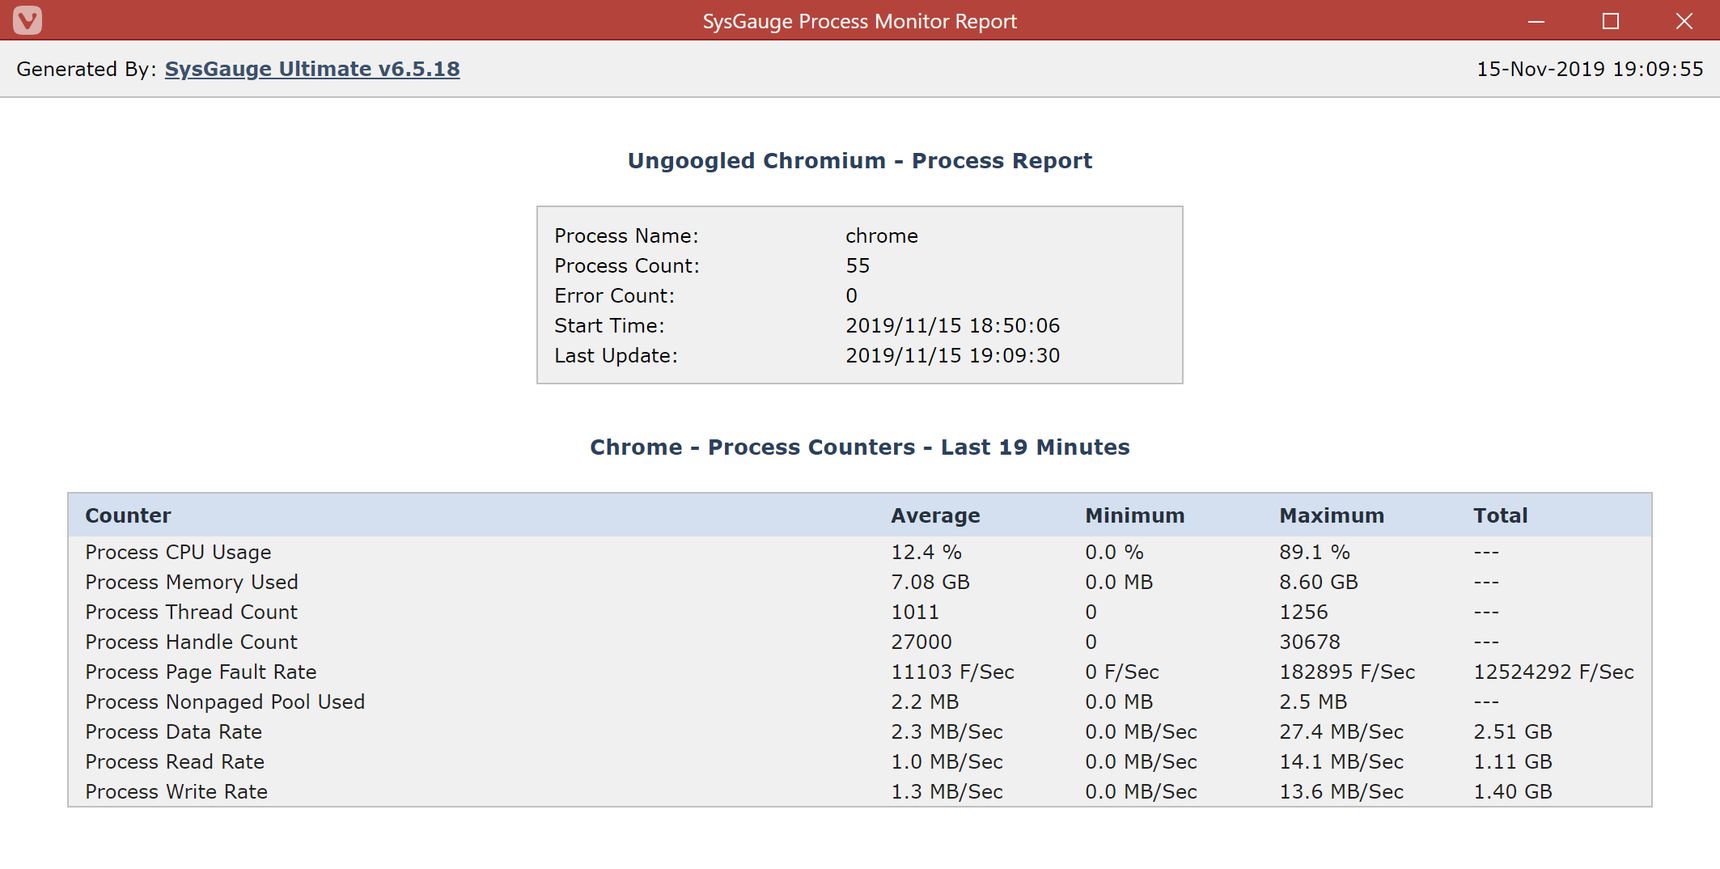Screen dimensions: 1720x869
Task: Click the Minimum column header
Action: click(1135, 516)
